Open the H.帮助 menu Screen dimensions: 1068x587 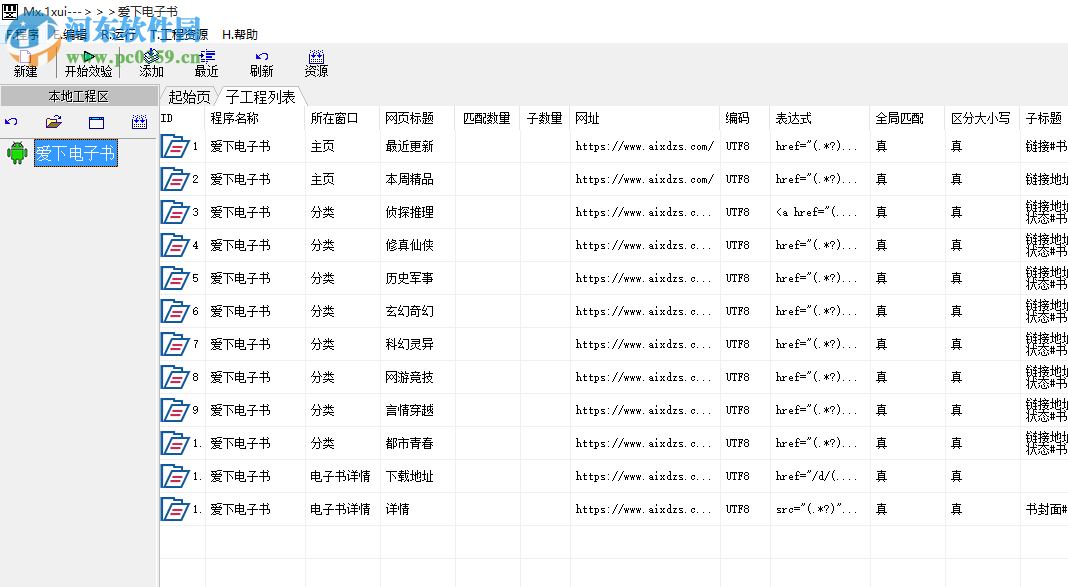click(x=240, y=33)
